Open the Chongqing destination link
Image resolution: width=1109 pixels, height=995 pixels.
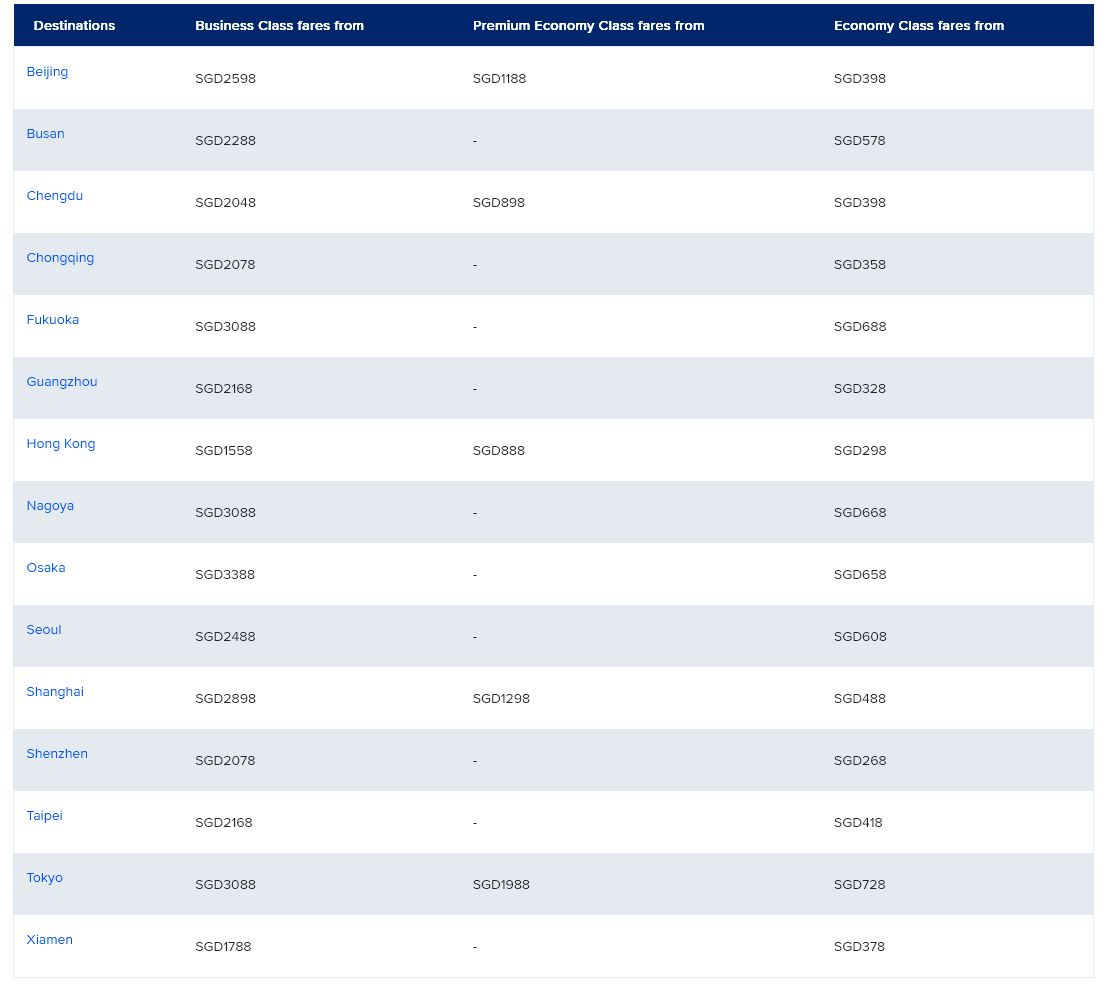coord(60,258)
